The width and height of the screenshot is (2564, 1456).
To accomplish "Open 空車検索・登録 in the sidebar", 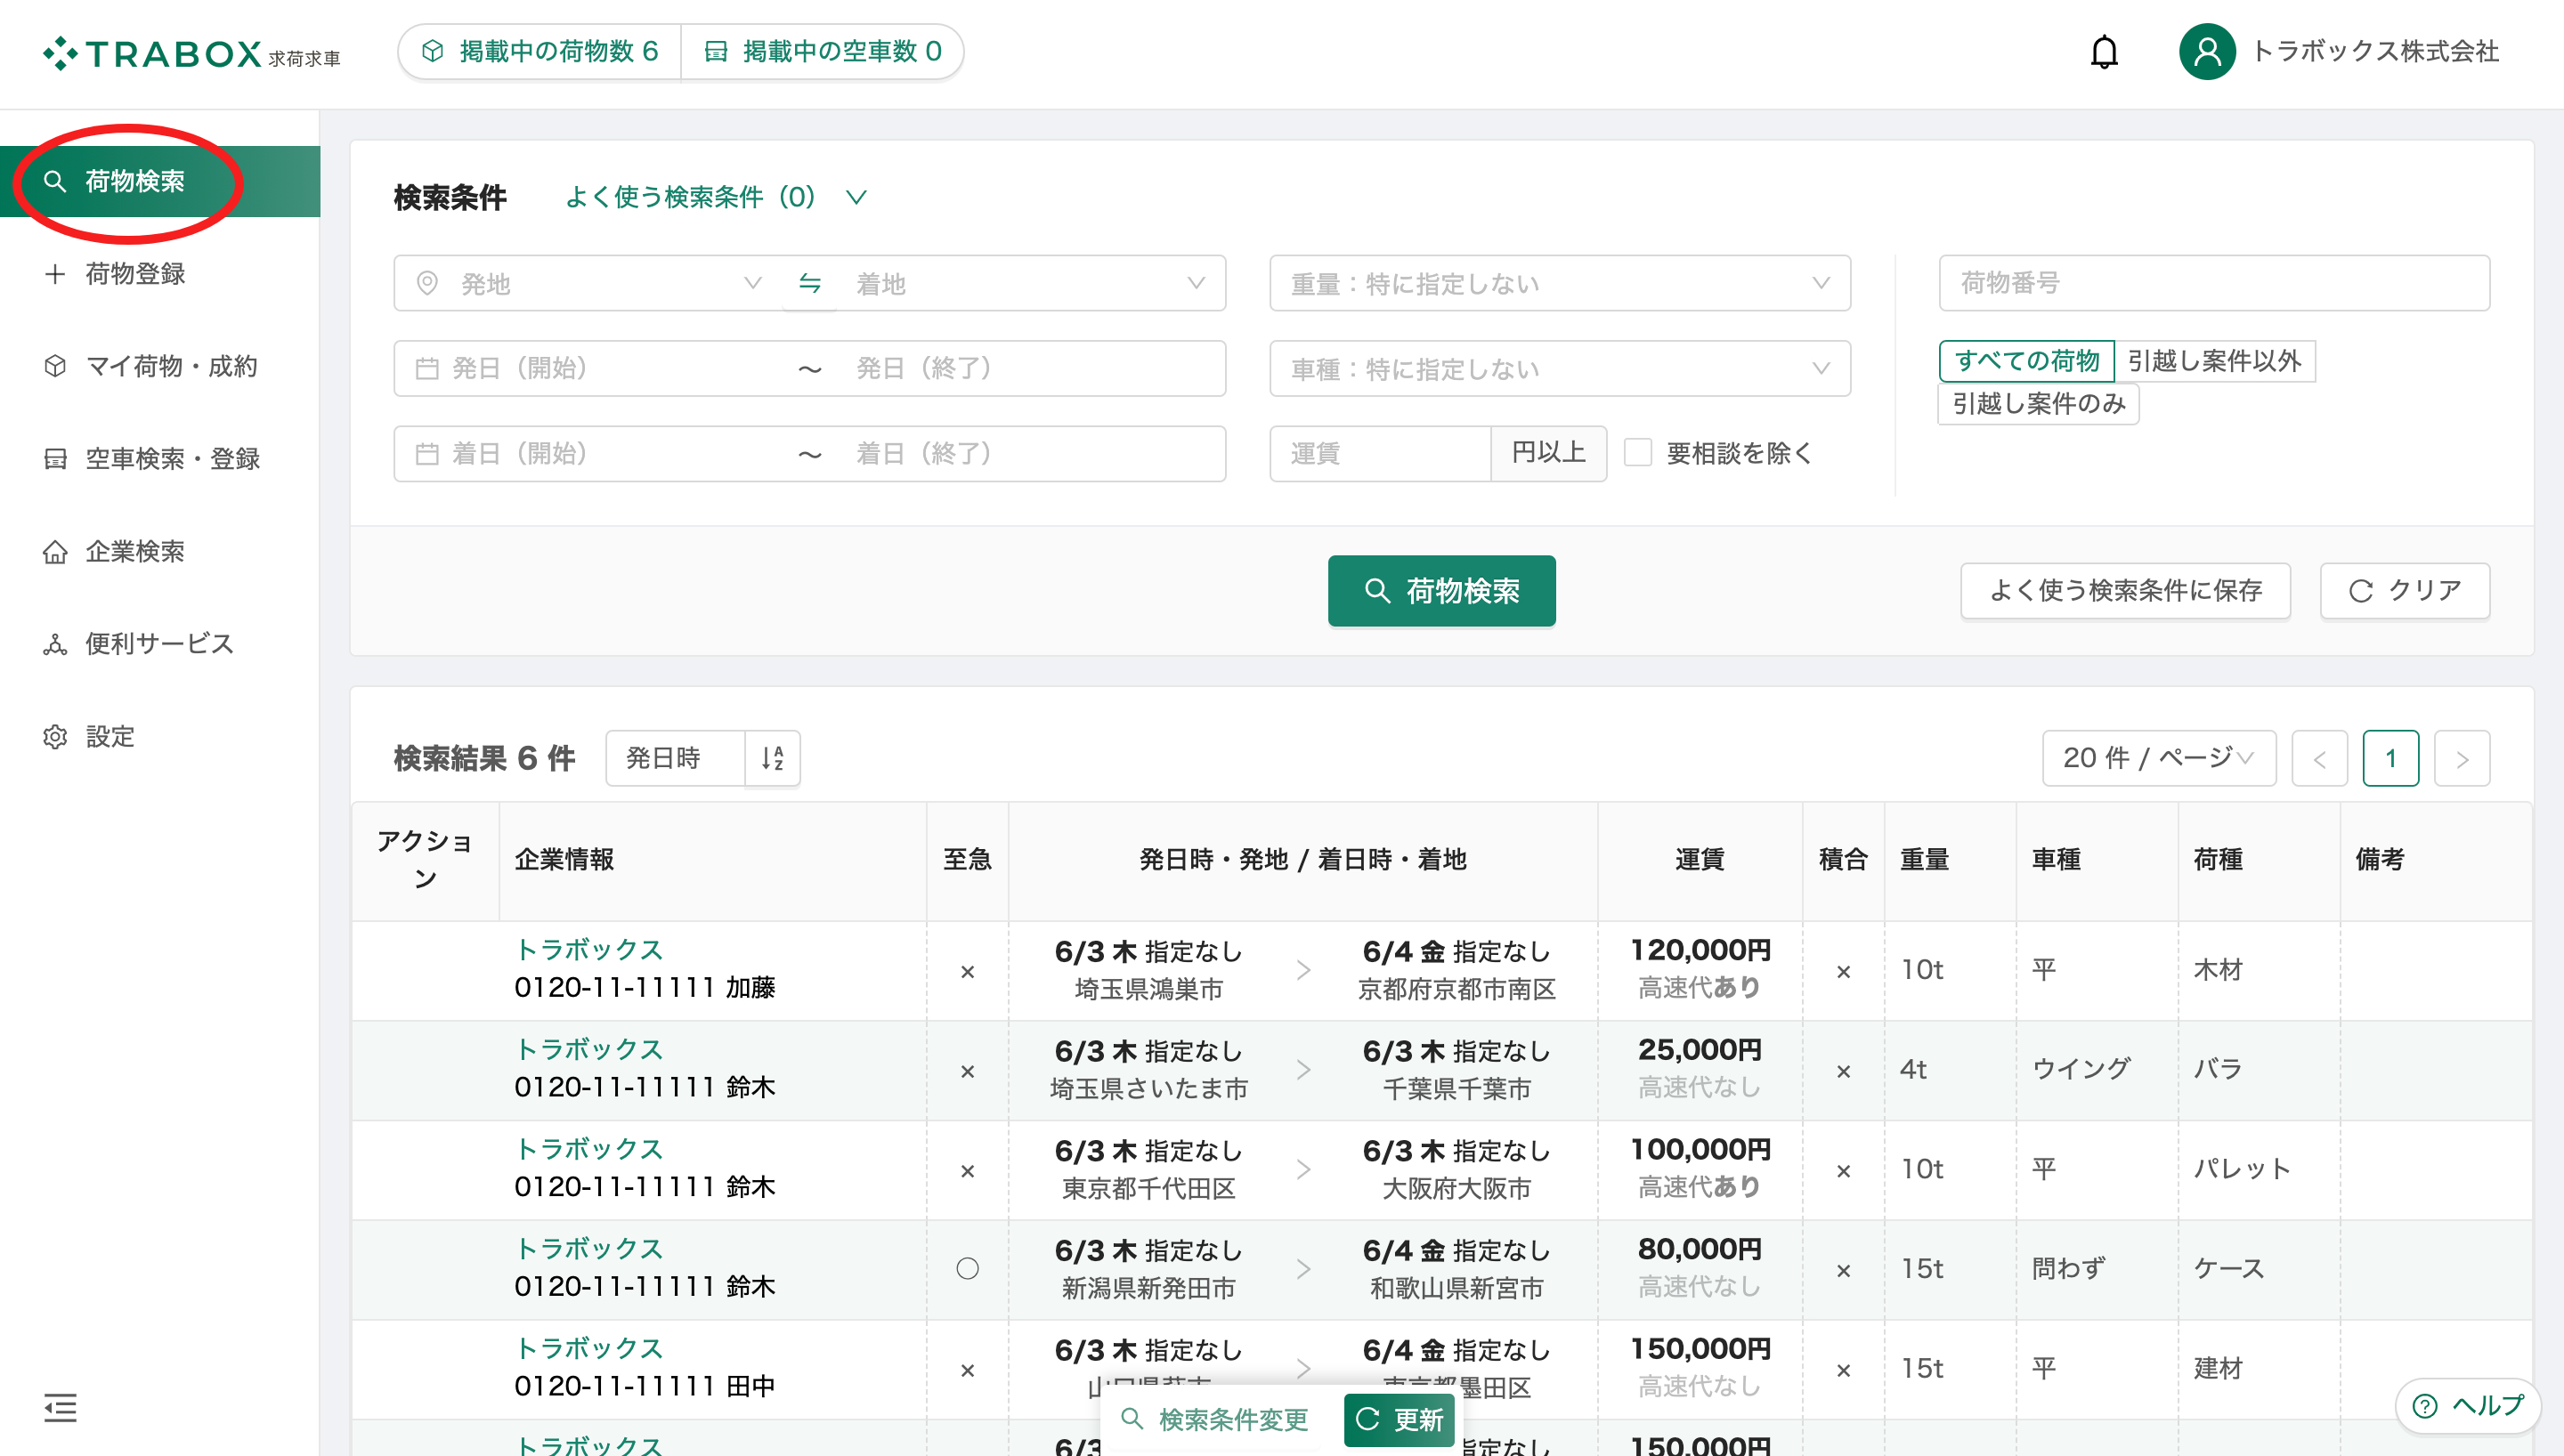I will 160,459.
